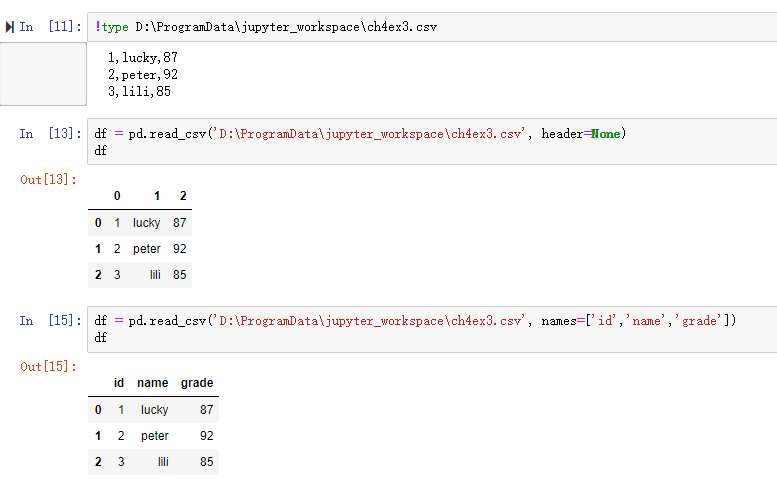Image resolution: width=777 pixels, height=479 pixels.
Task: Click the 'Out[13]:' prompt label
Action: point(49,180)
